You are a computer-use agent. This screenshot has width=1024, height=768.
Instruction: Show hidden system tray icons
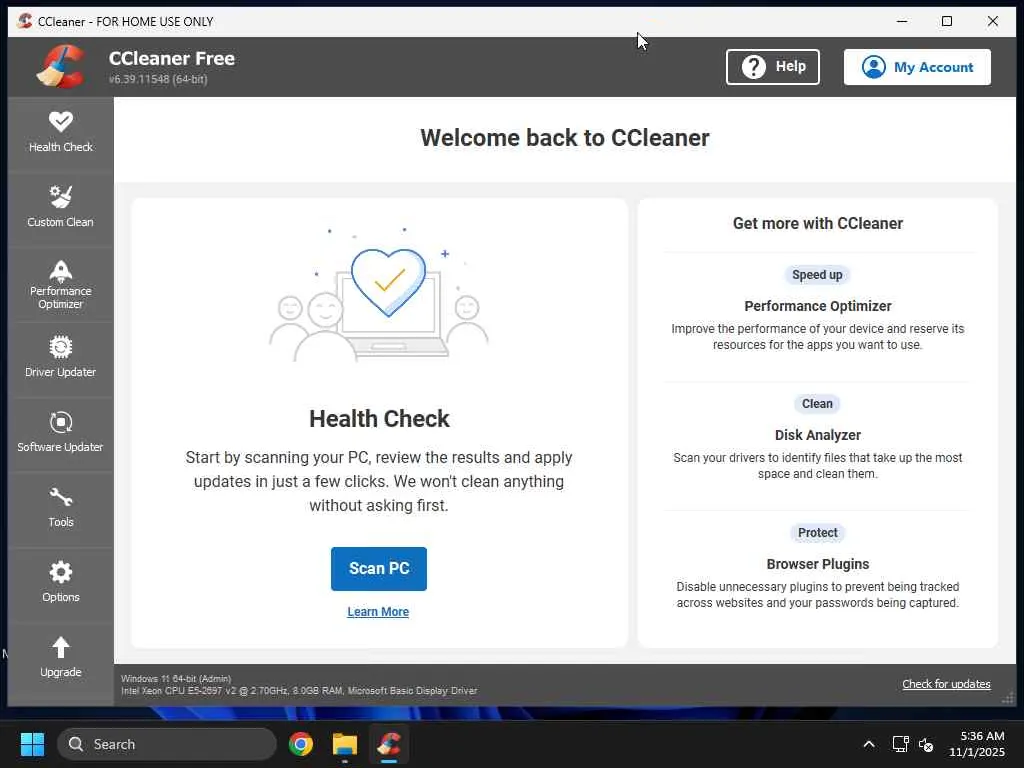pyautogui.click(x=869, y=744)
